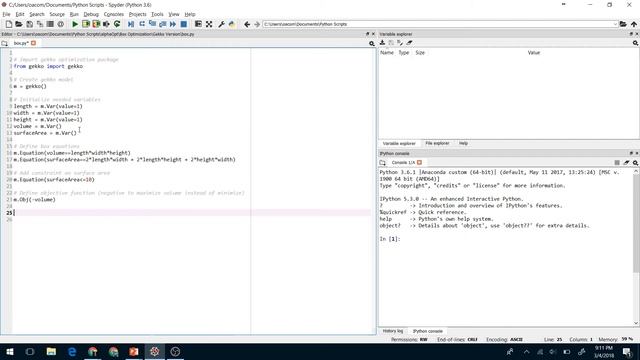Image resolution: width=640 pixels, height=360 pixels.
Task: Launch Microsoft Edge from taskbar
Action: [72, 352]
